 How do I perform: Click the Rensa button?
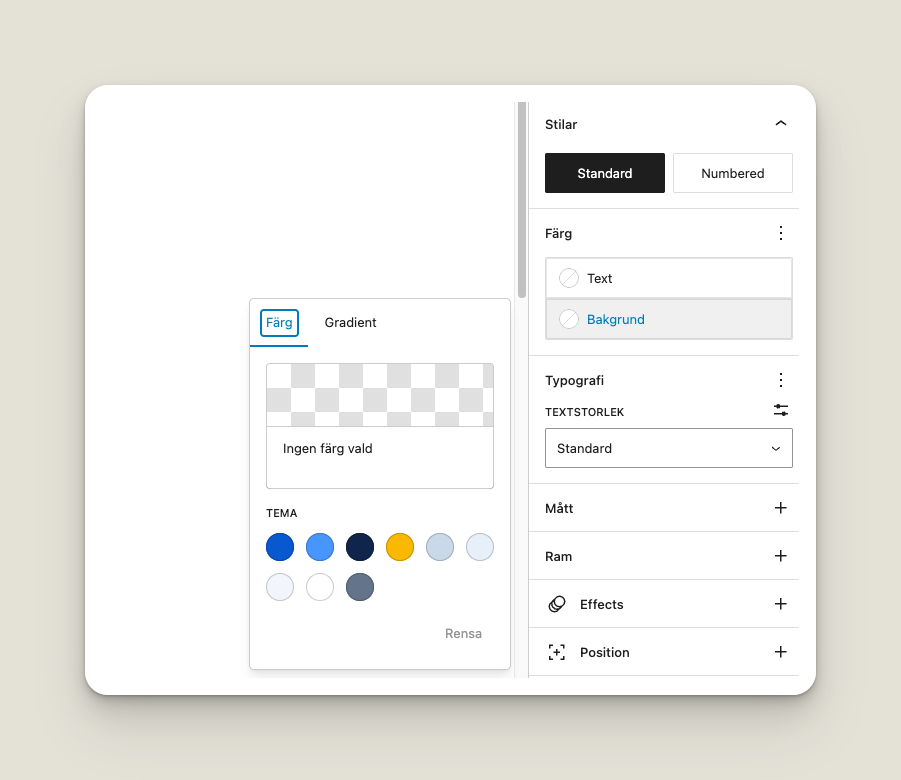pyautogui.click(x=463, y=633)
